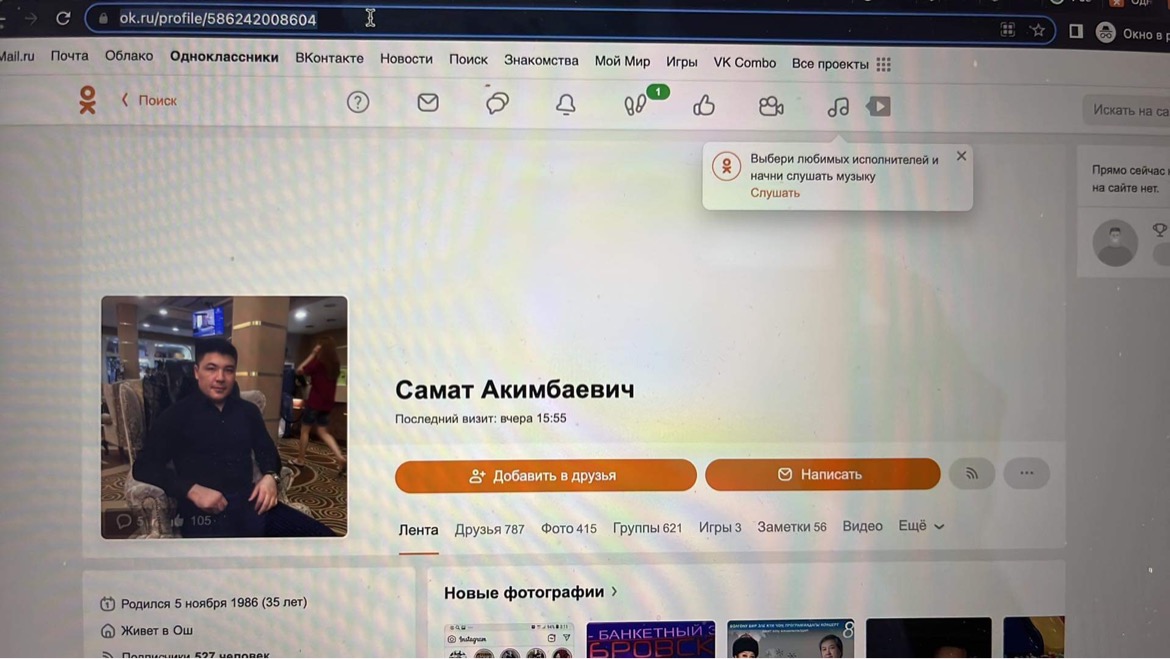
Task: Open the music note icon
Action: pos(838,107)
